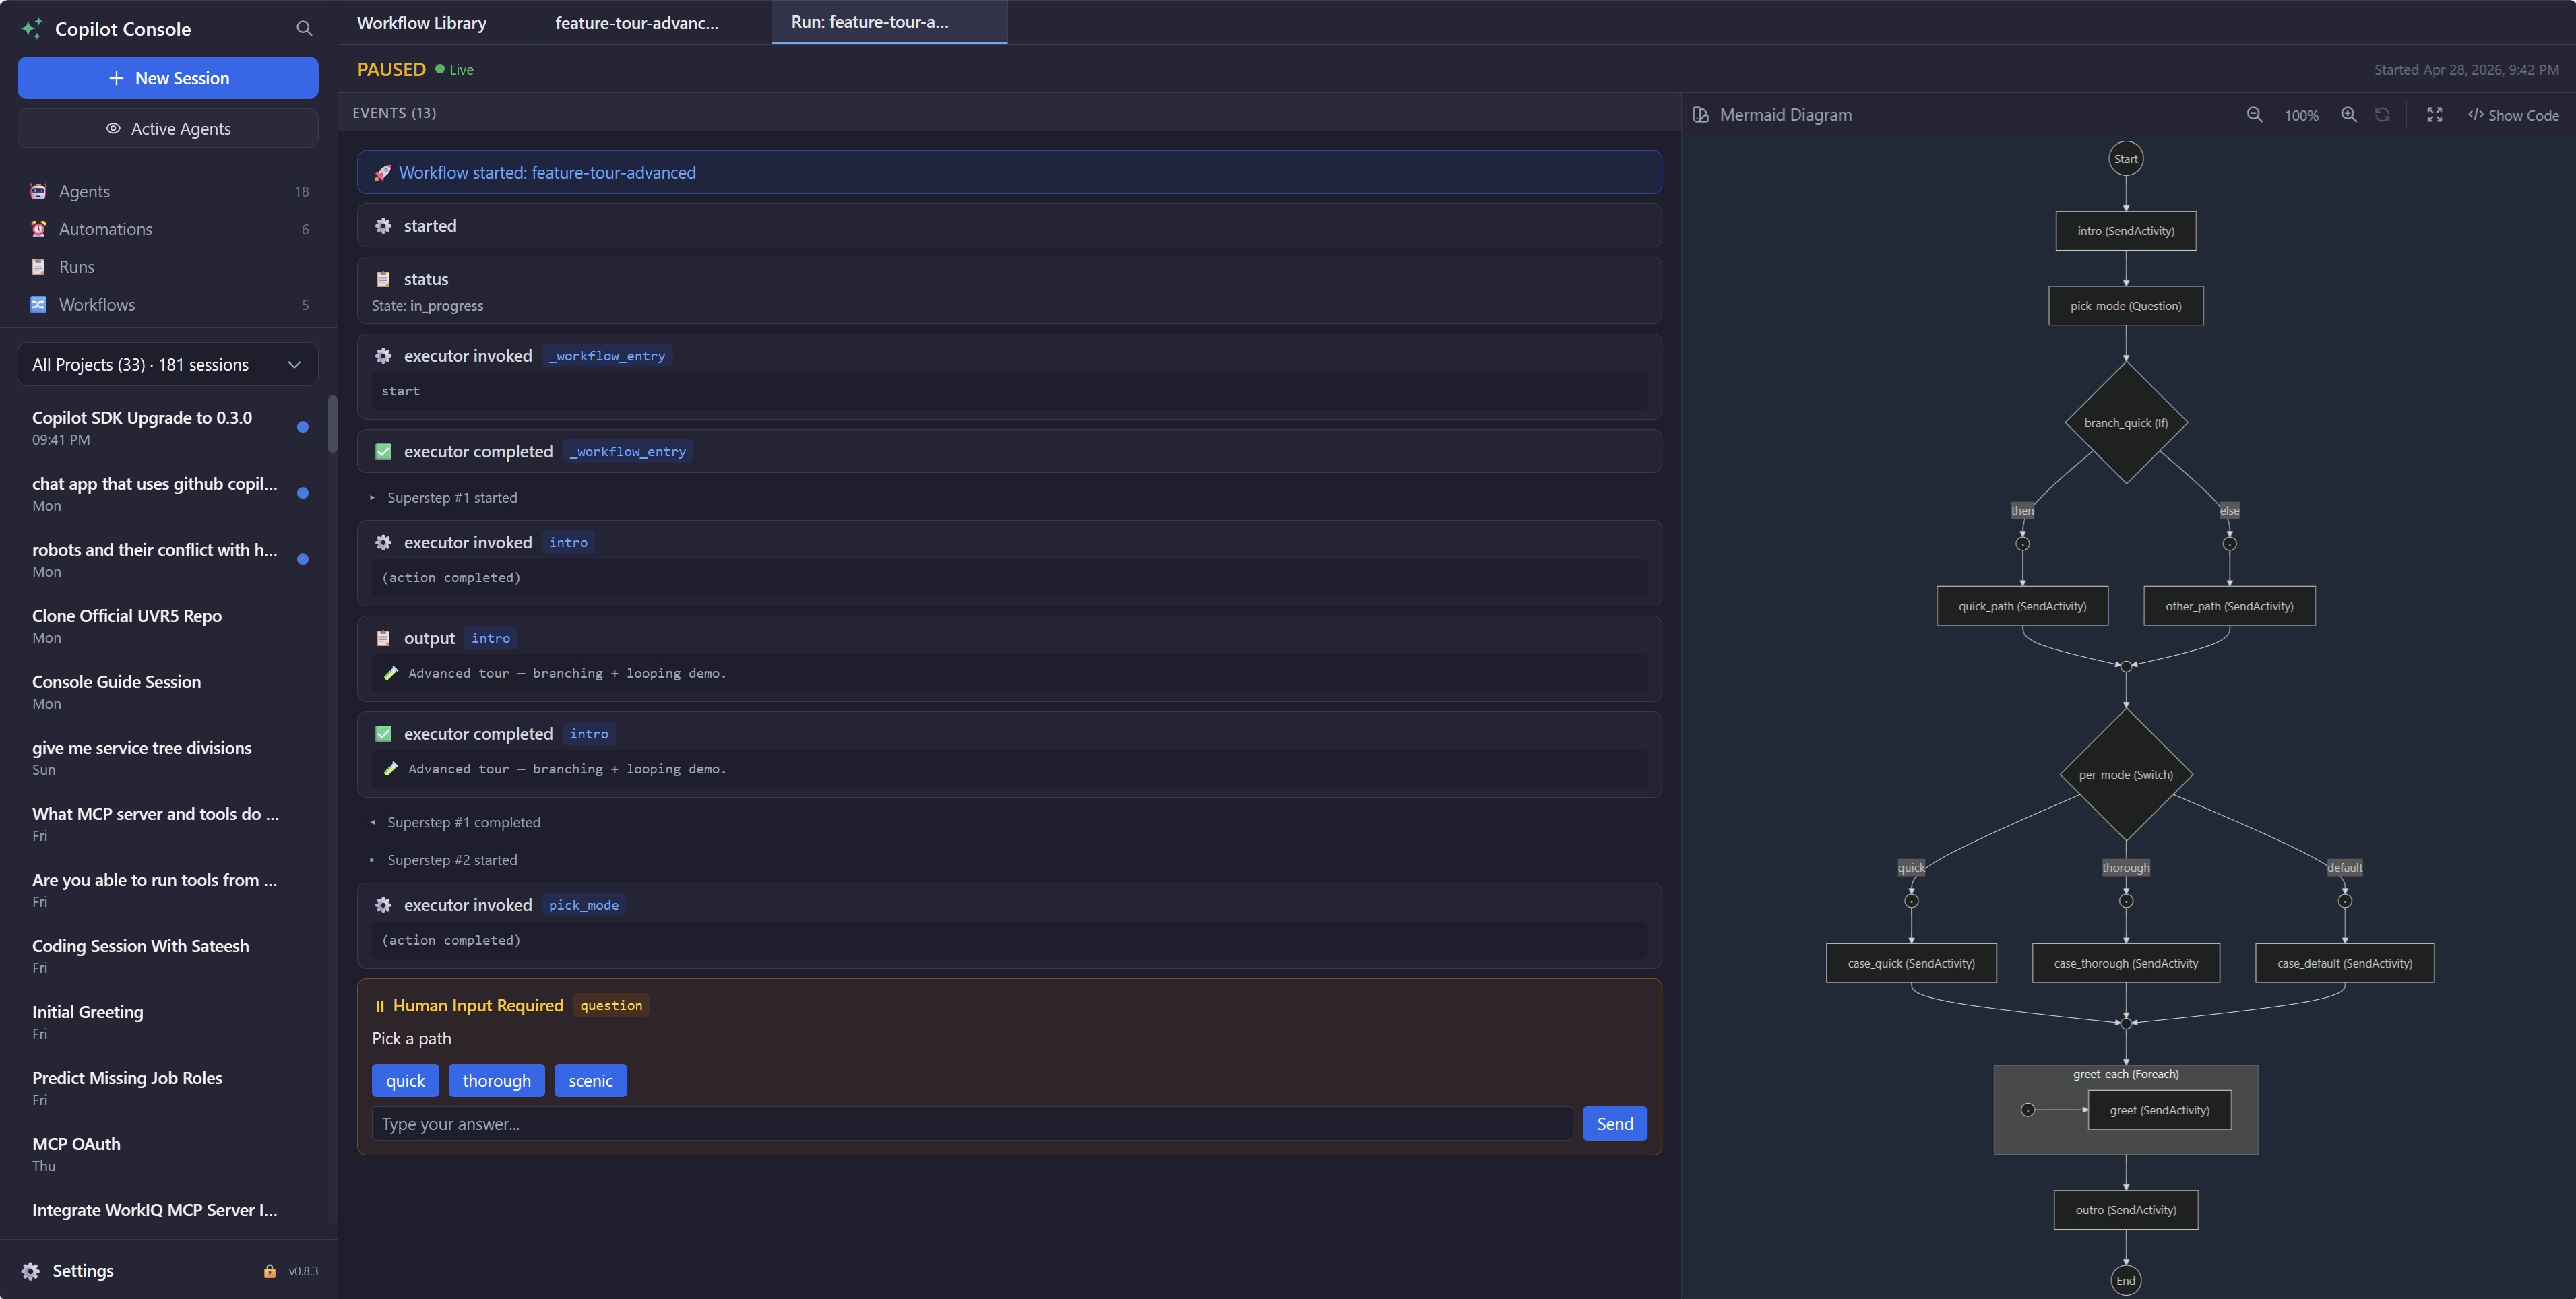Expand Mermaid diagram to fullscreen
Viewport: 2576px width, 1299px height.
(x=2435, y=115)
